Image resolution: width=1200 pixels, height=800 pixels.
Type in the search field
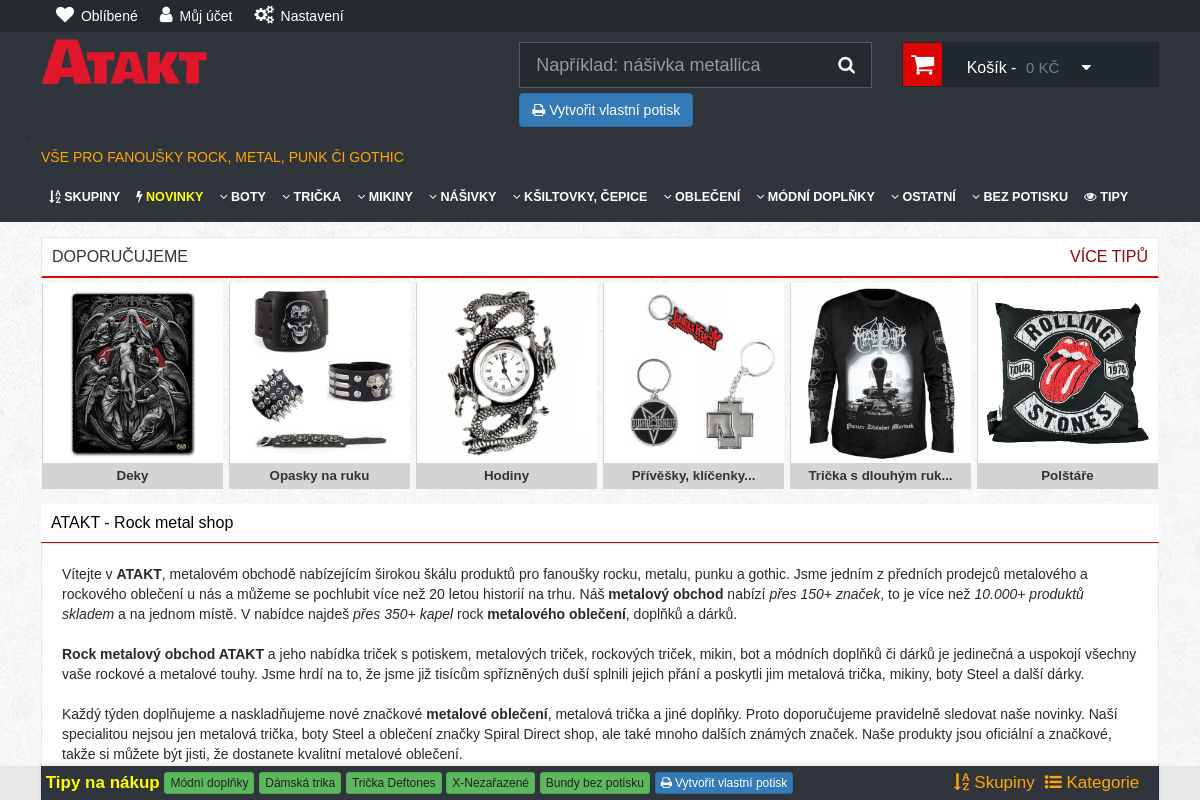(675, 65)
